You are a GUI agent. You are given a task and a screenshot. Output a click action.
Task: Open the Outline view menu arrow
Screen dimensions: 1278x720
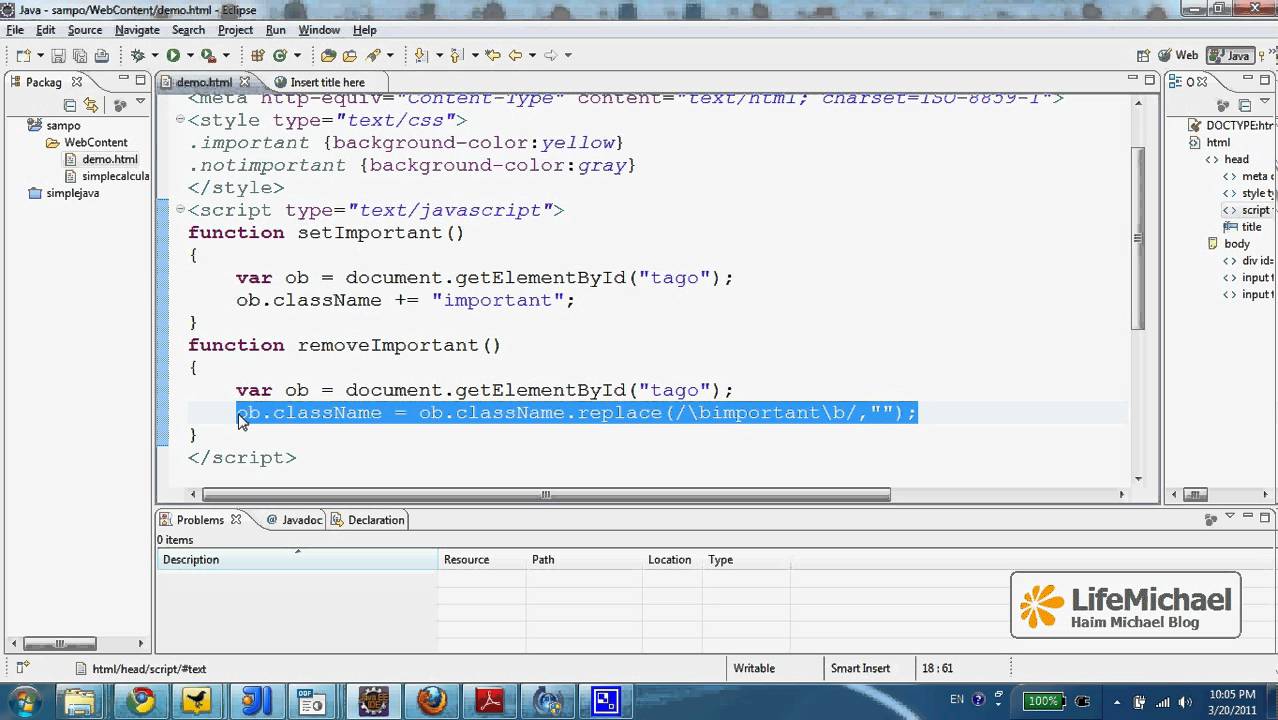tap(1265, 102)
